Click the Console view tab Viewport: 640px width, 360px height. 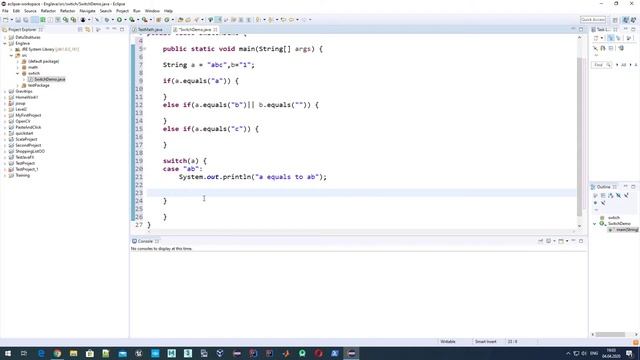coord(145,241)
